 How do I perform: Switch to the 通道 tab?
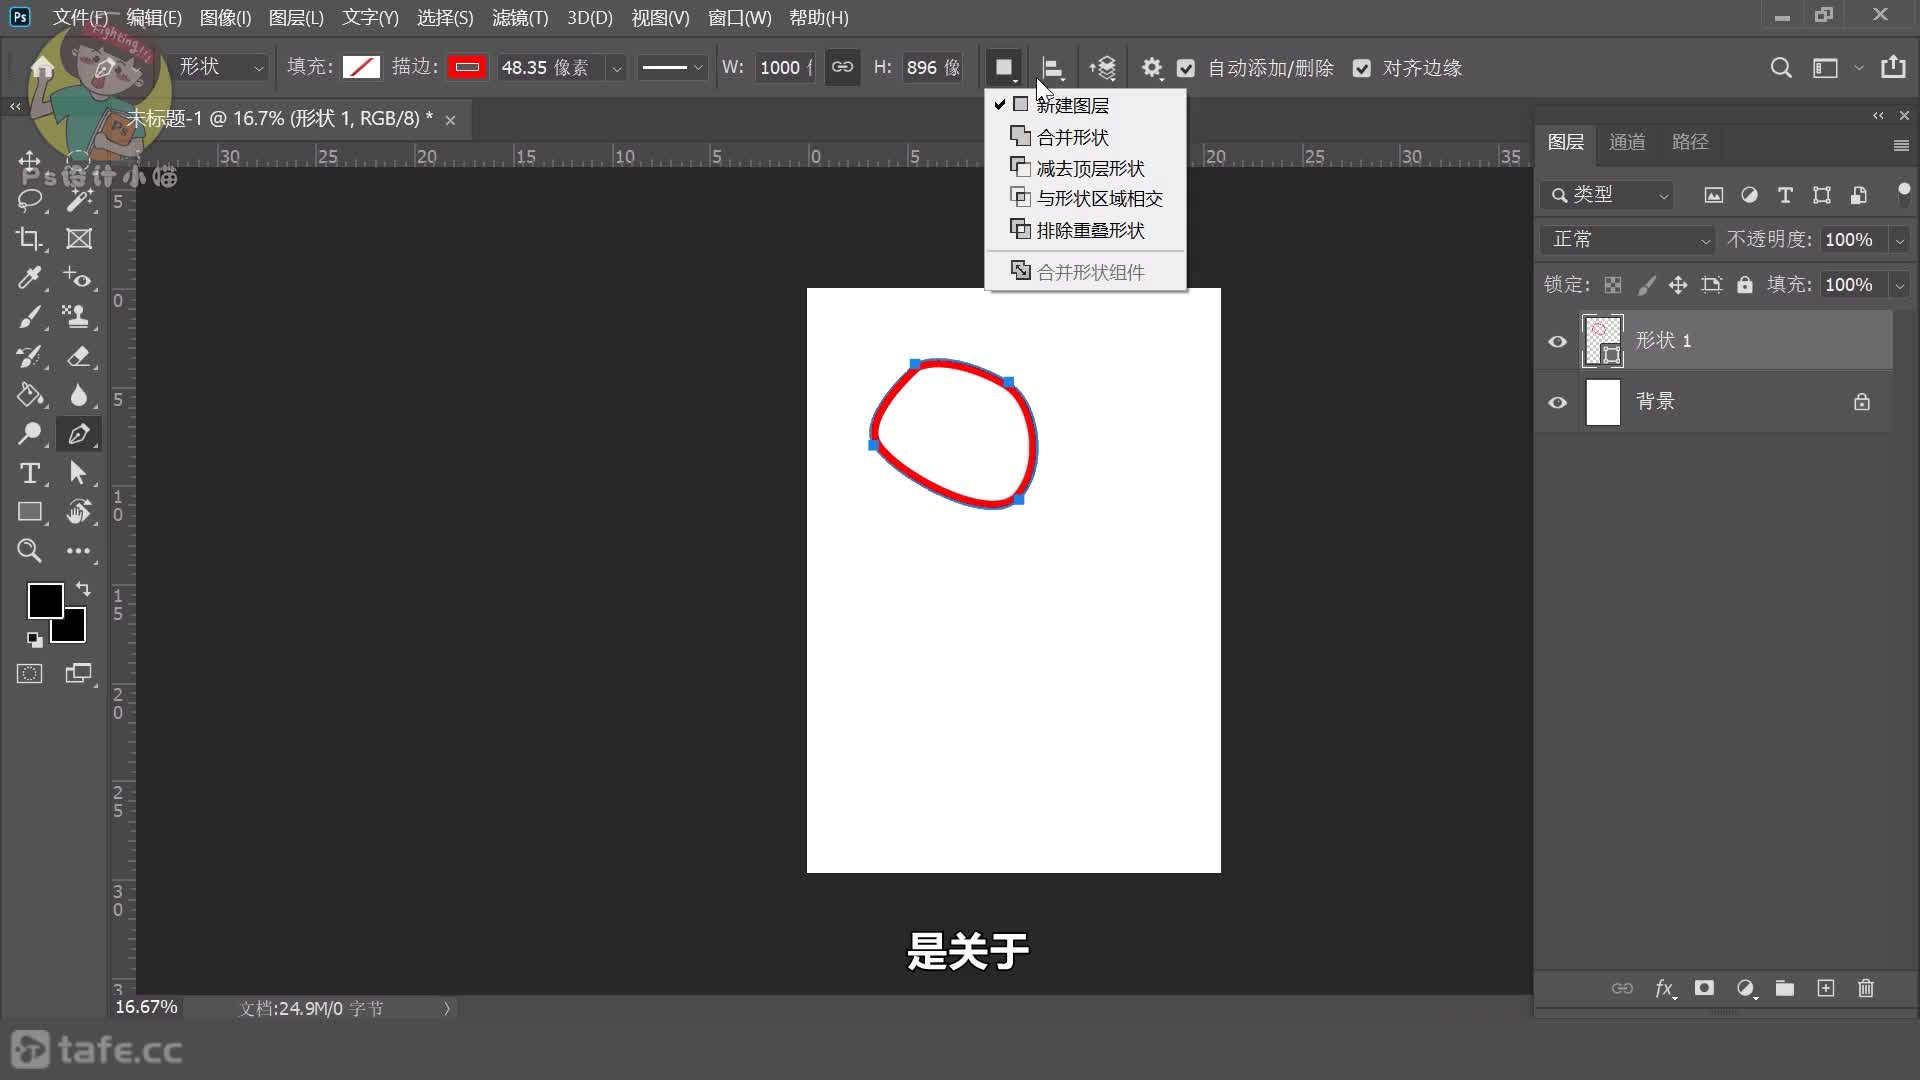point(1627,142)
